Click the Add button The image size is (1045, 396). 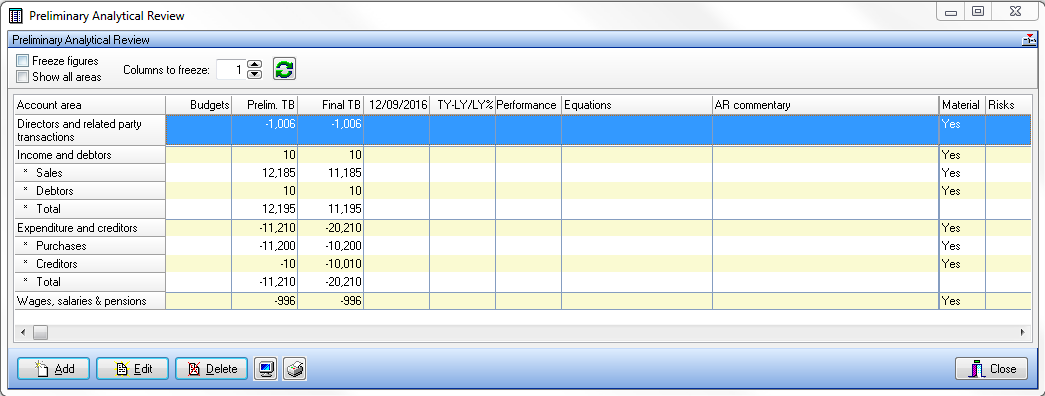(53, 369)
